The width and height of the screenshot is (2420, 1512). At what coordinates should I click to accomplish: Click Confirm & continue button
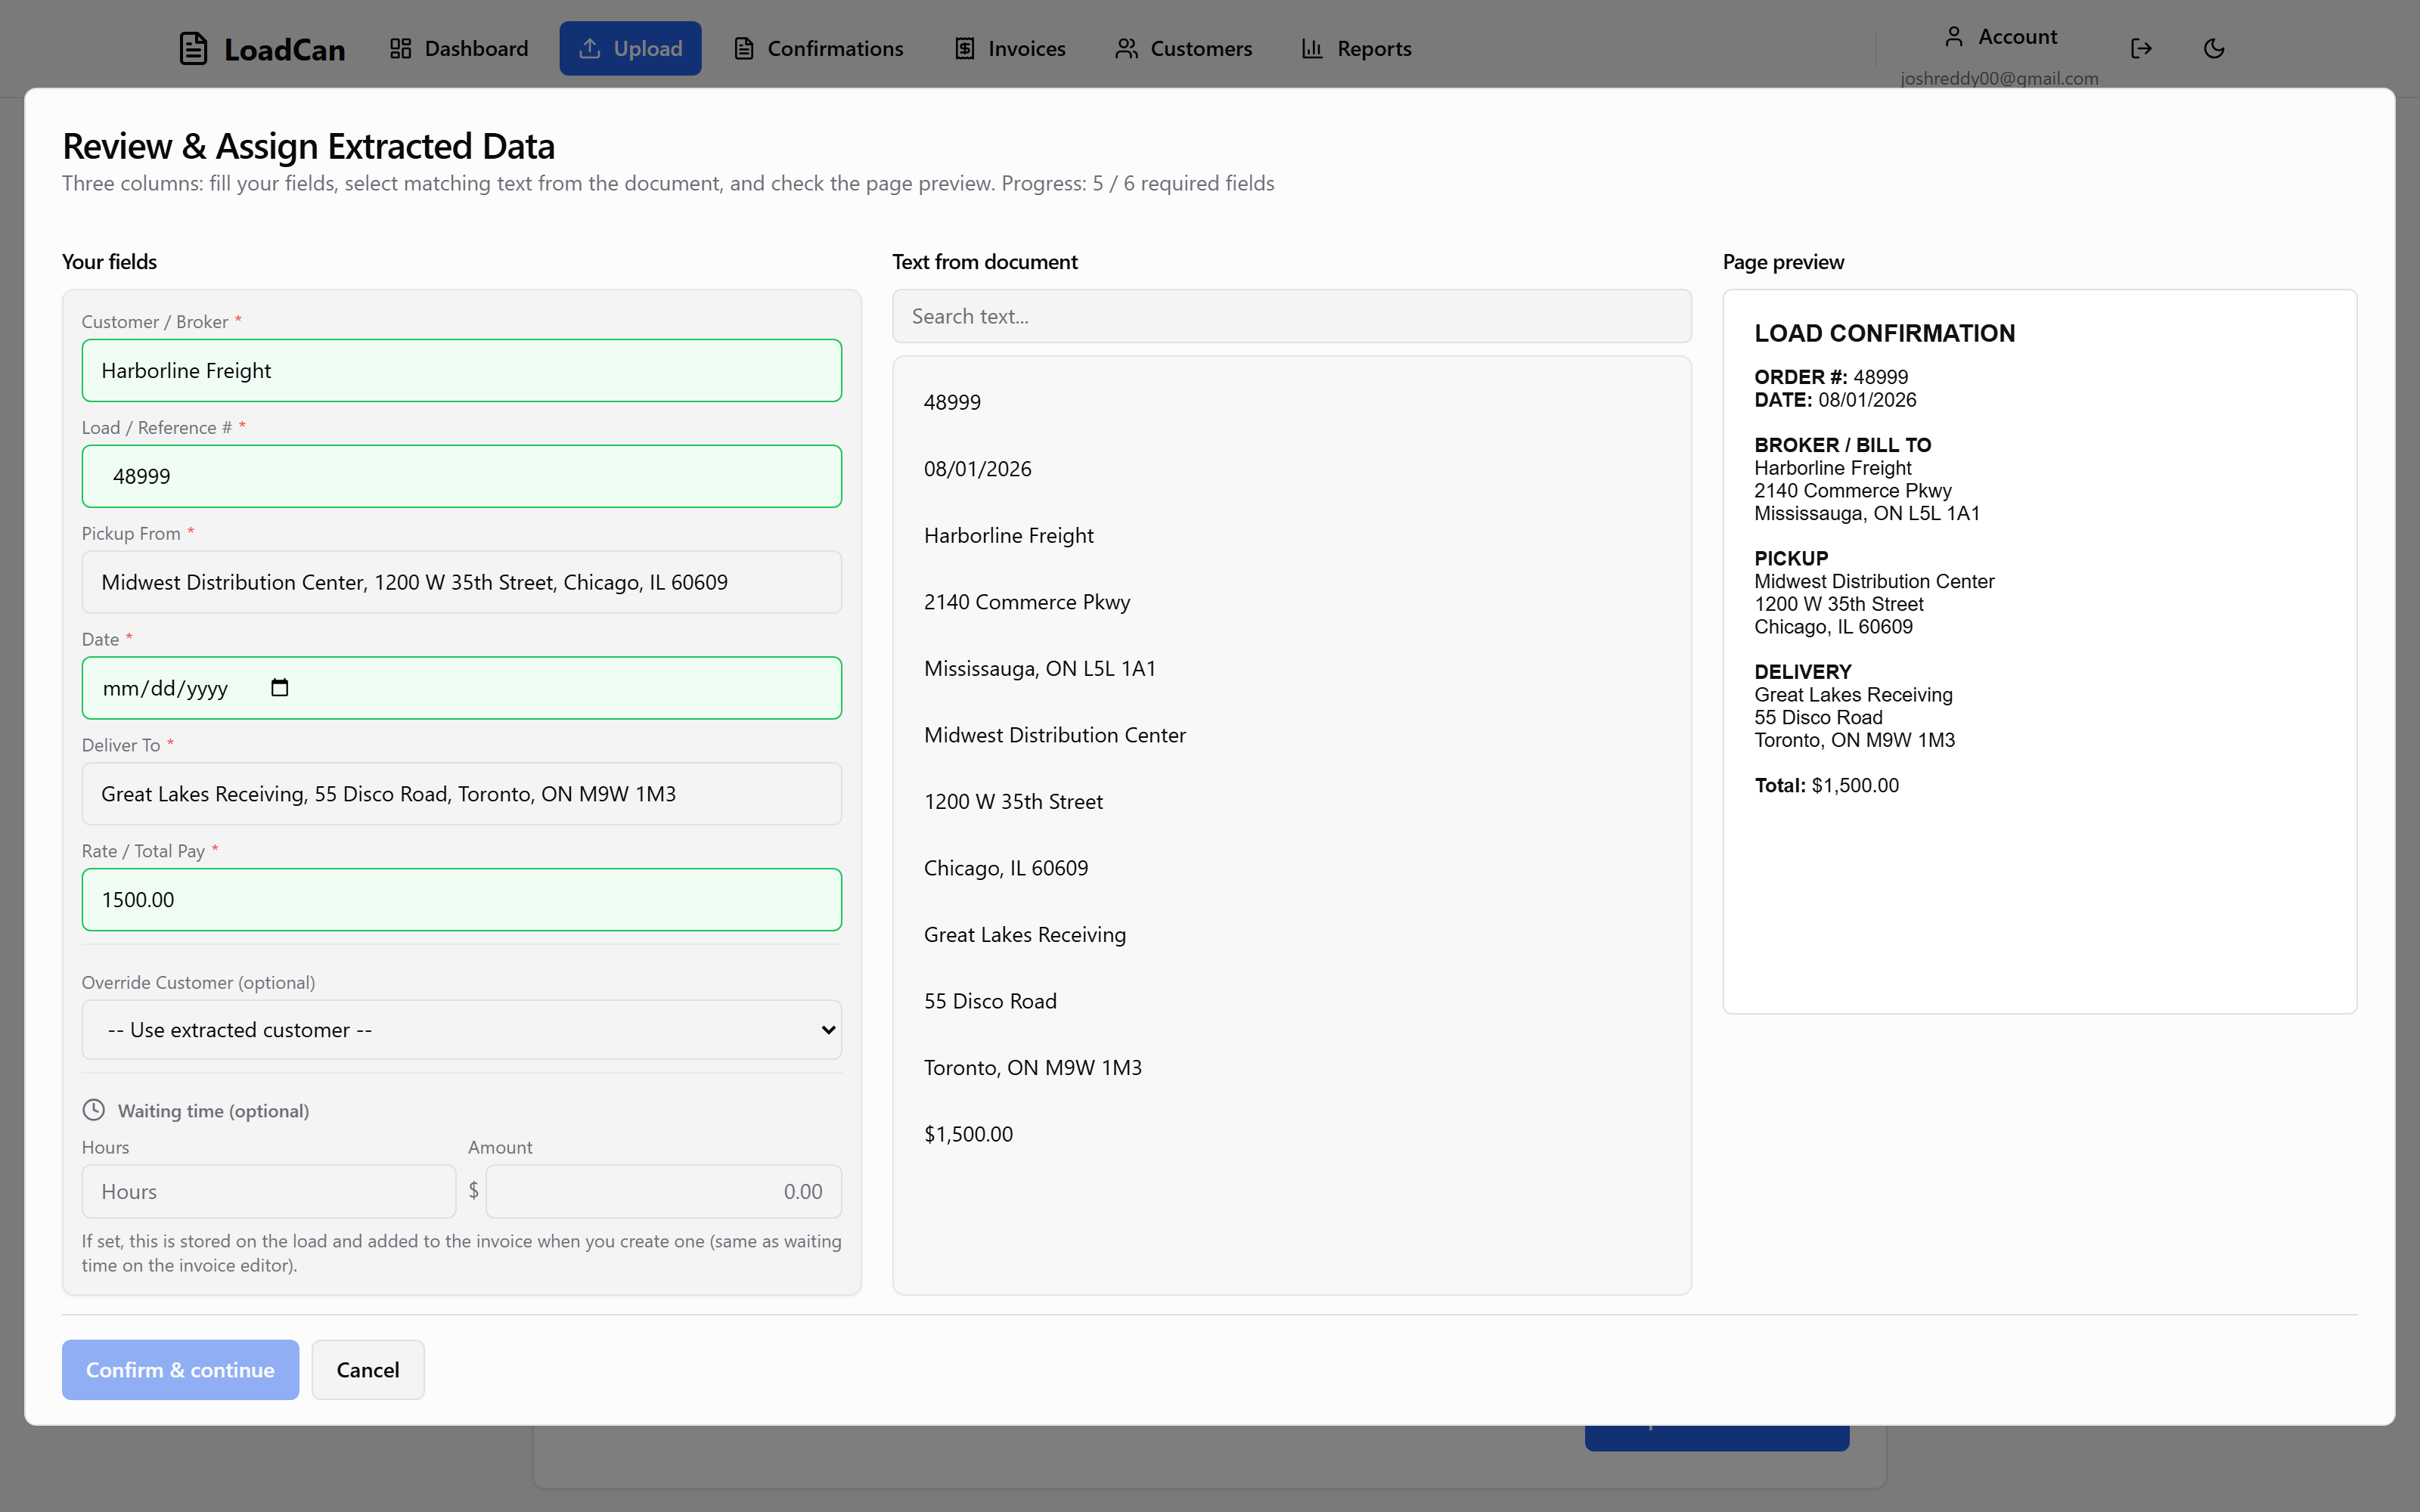(180, 1370)
